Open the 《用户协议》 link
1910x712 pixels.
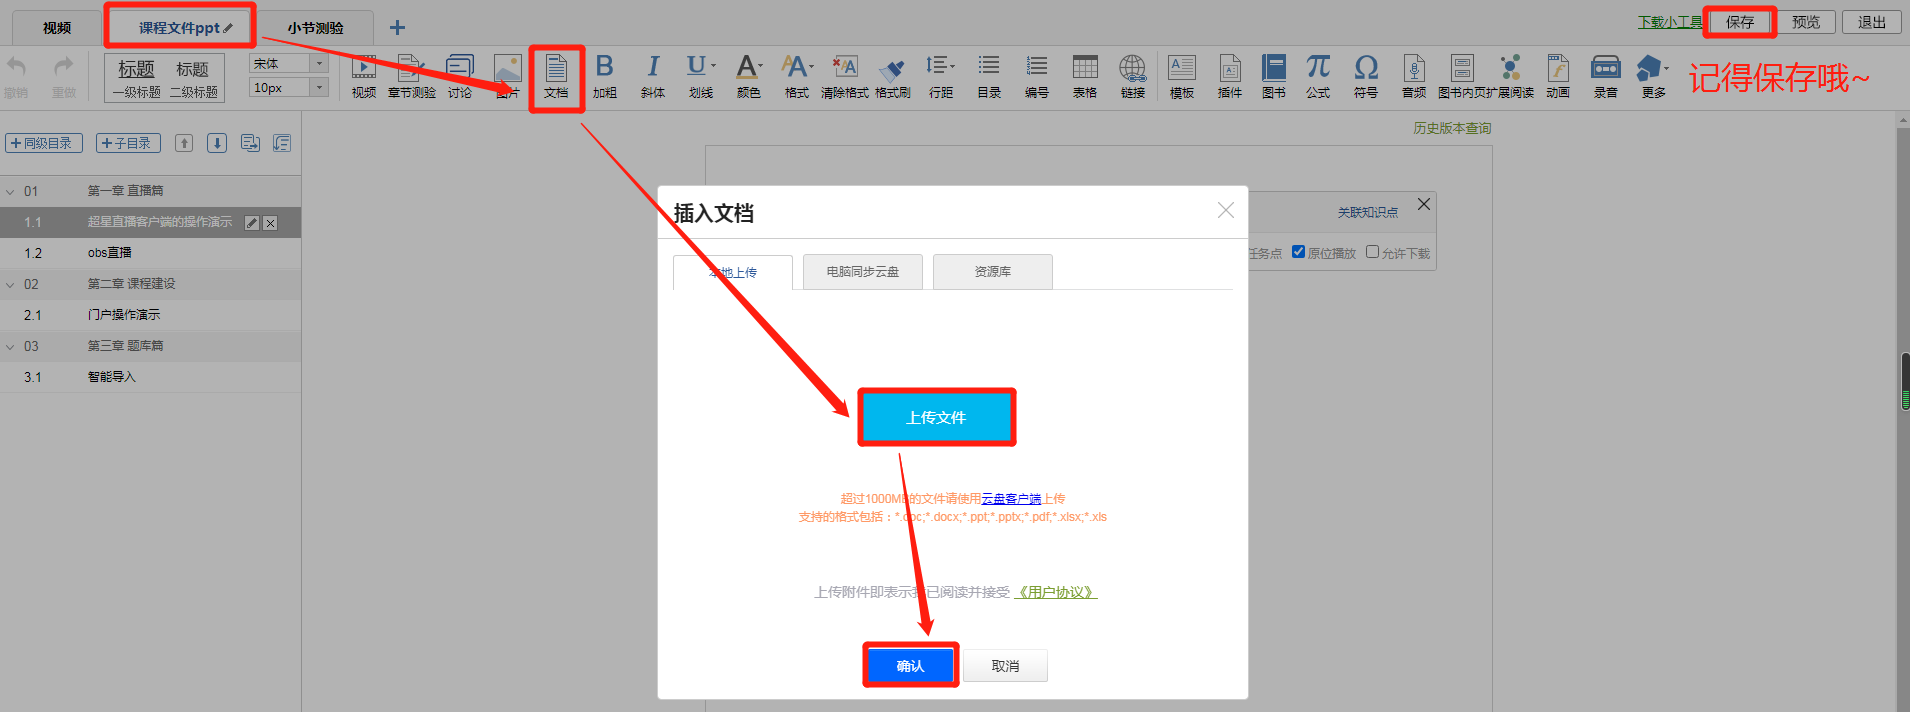1056,592
